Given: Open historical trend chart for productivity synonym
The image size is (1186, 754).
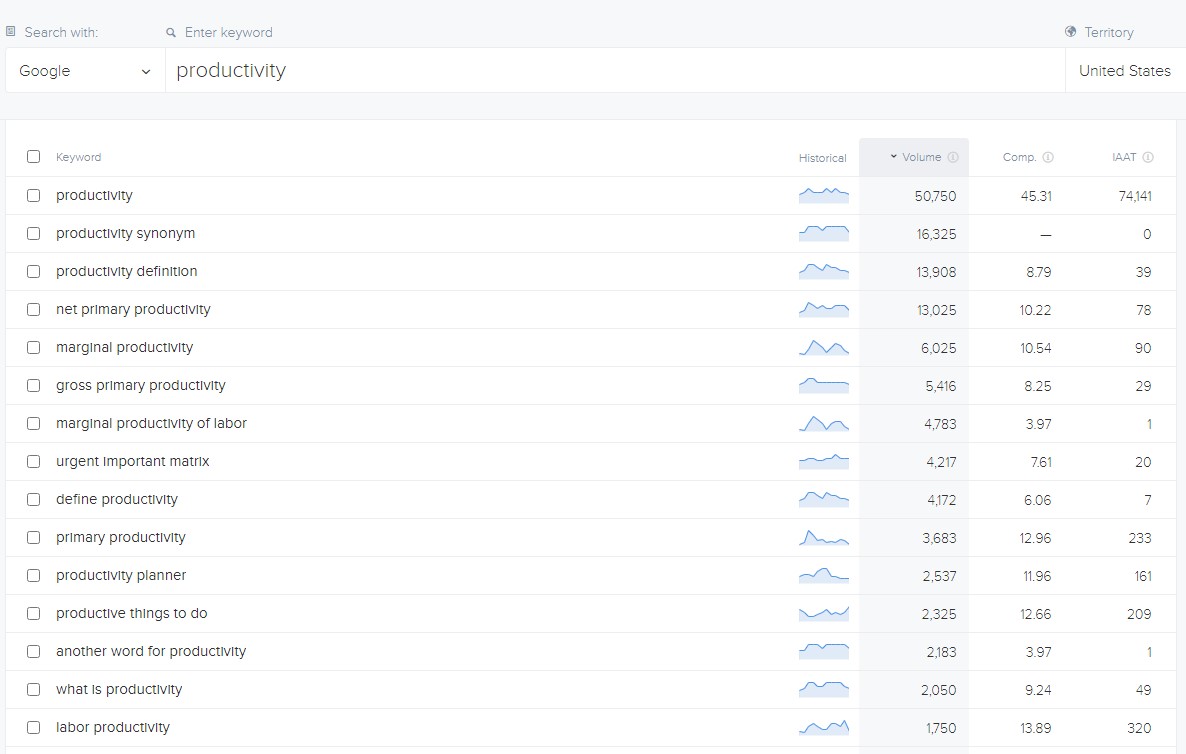Looking at the screenshot, I should click(x=824, y=233).
